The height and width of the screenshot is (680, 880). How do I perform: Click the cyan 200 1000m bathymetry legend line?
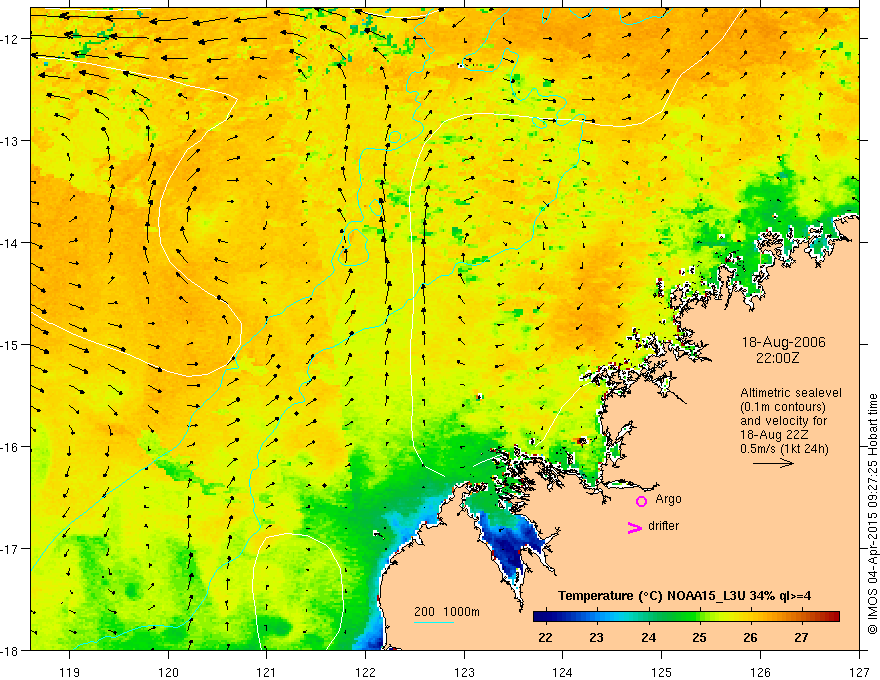[434, 622]
